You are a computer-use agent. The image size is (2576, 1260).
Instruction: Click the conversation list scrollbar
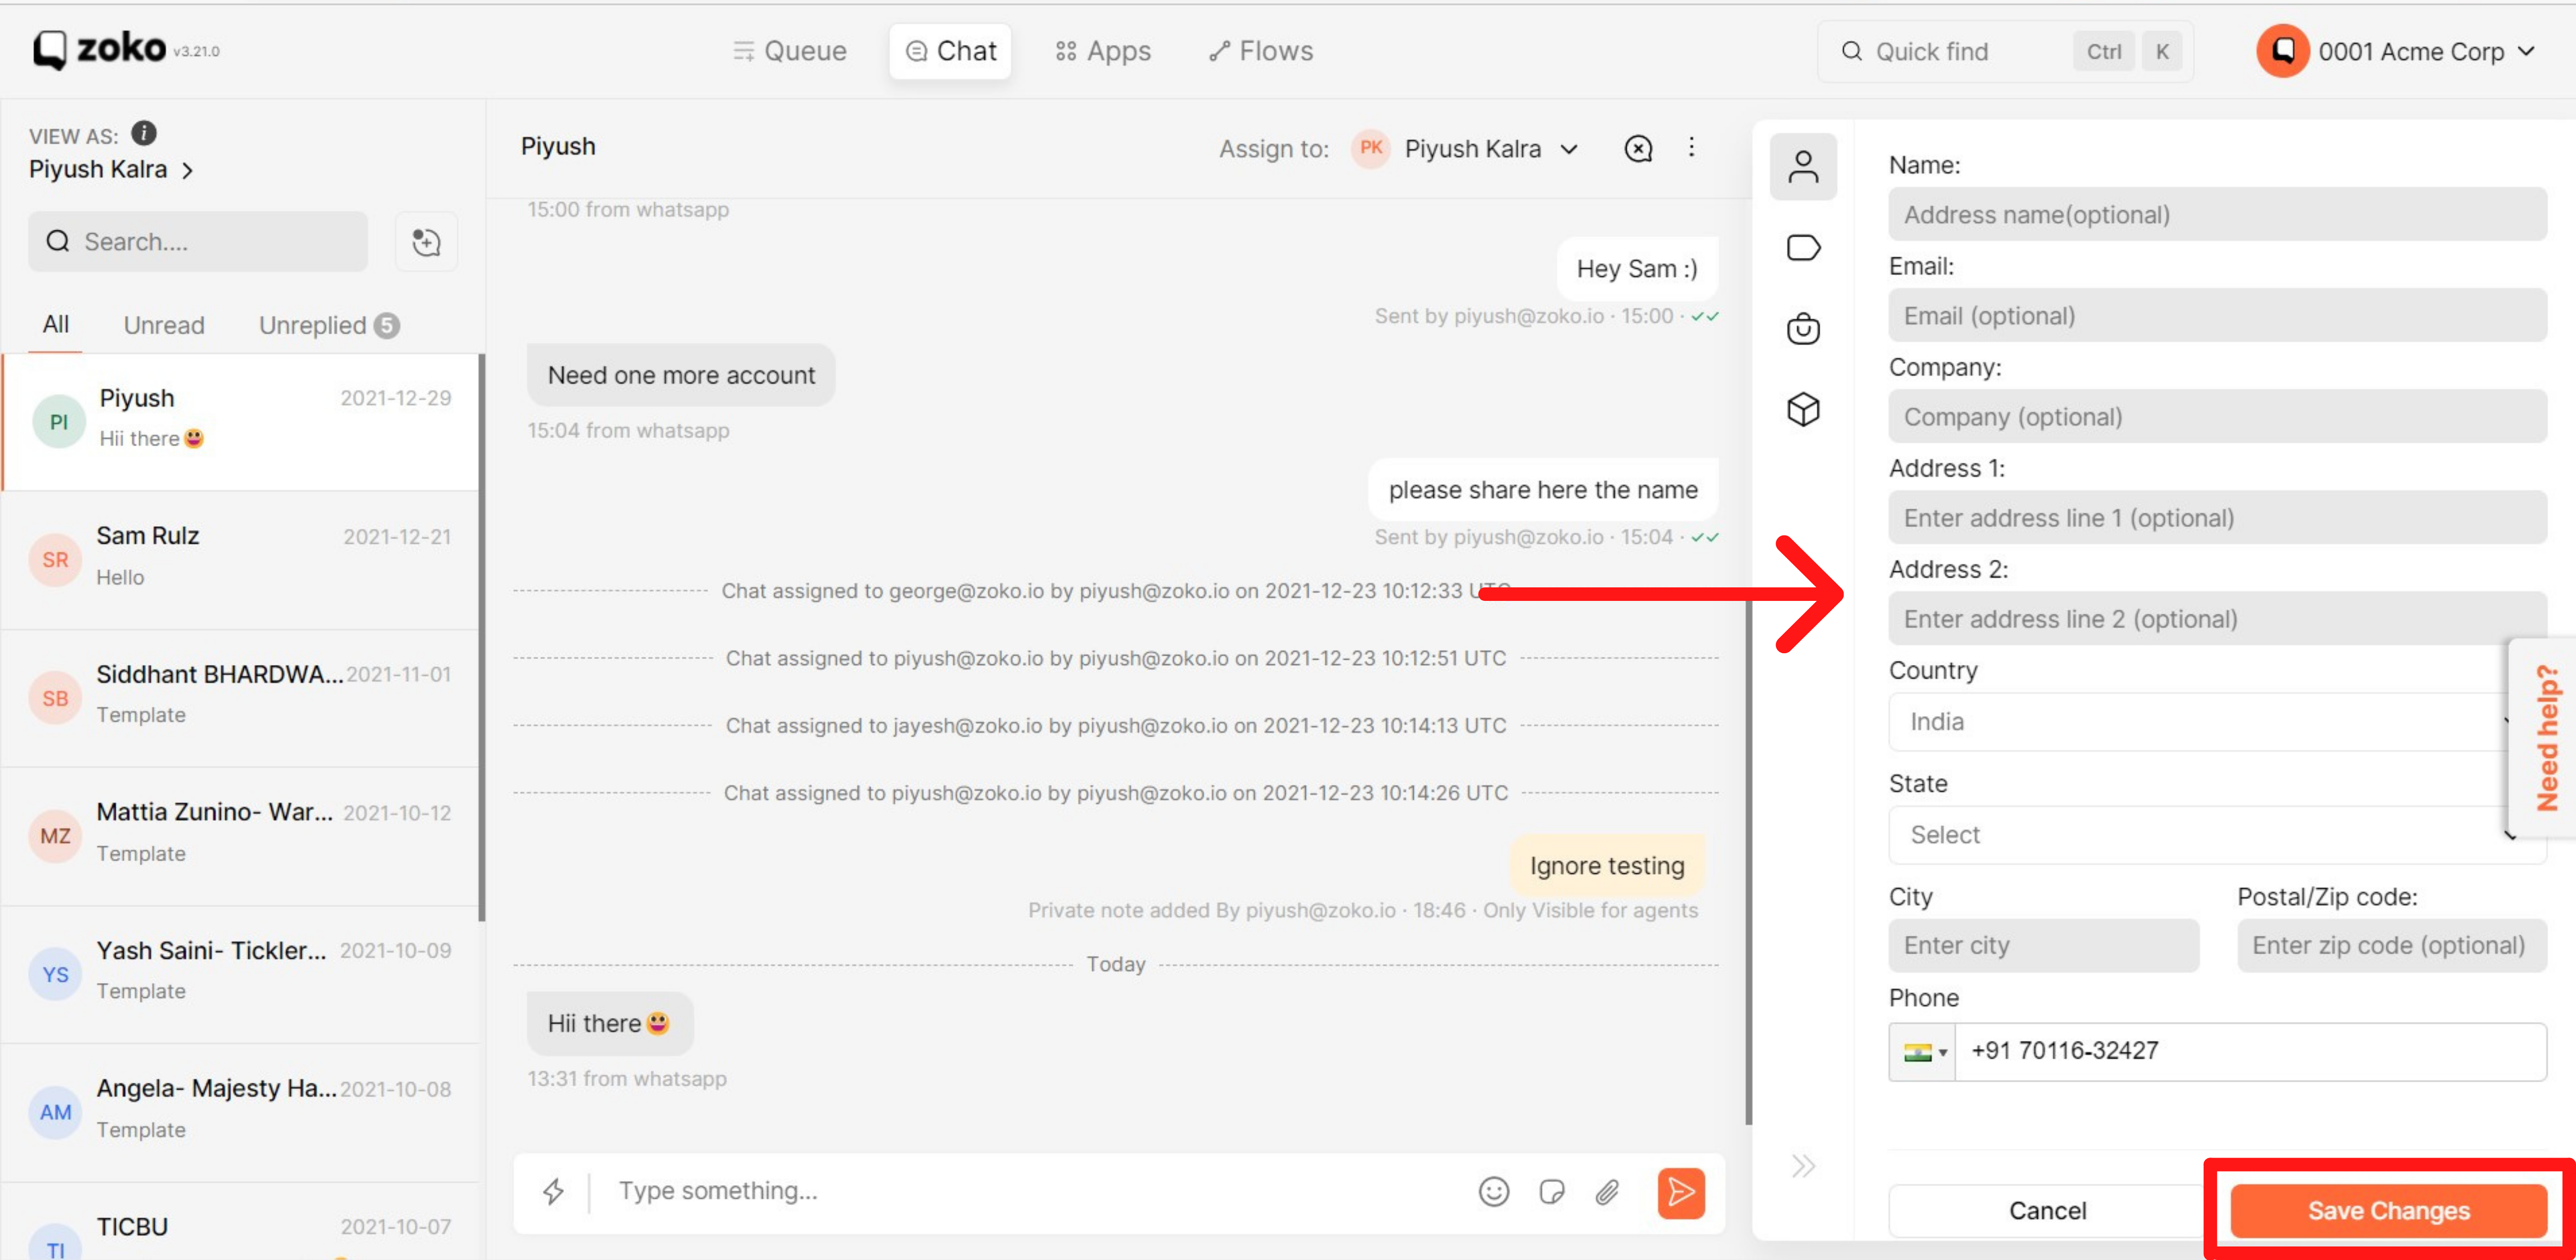coord(482,637)
